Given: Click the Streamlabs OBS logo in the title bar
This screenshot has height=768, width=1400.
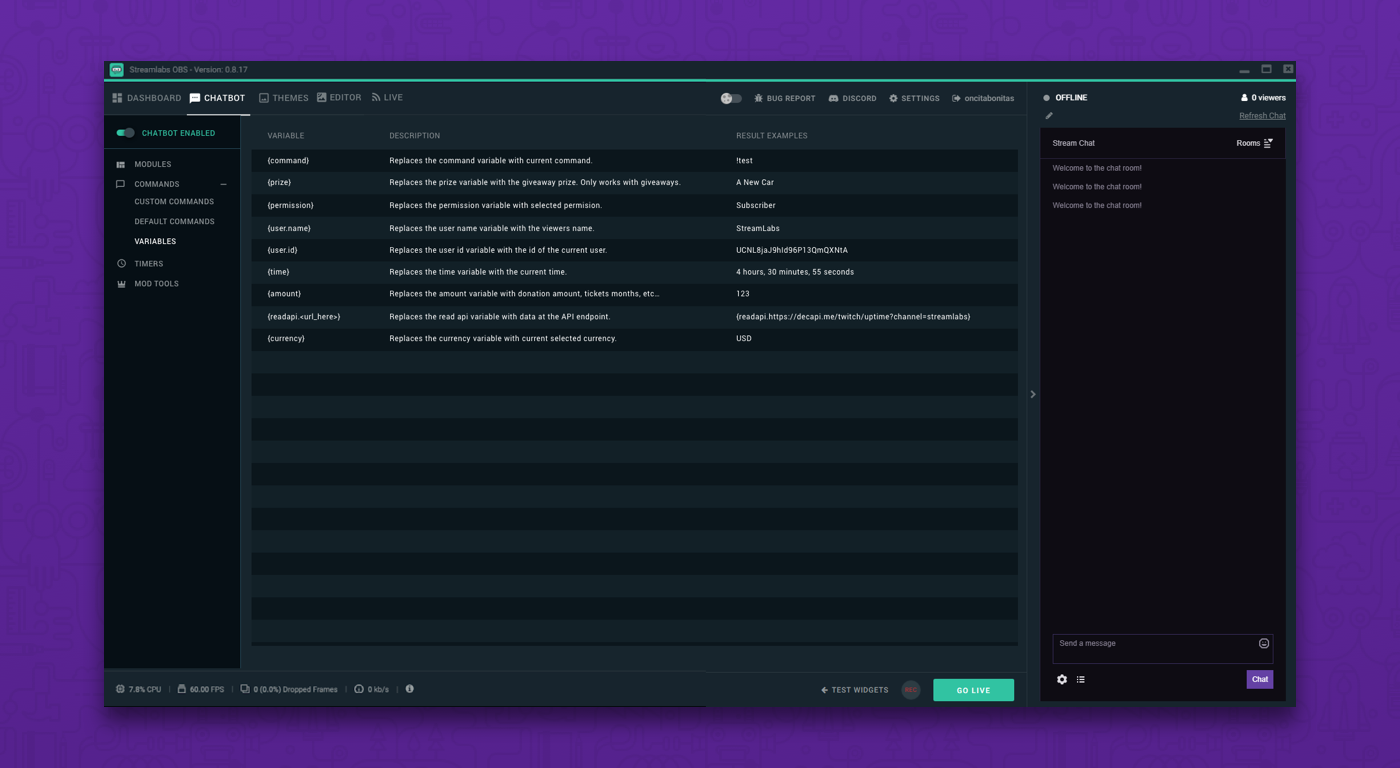Looking at the screenshot, I should tap(117, 70).
